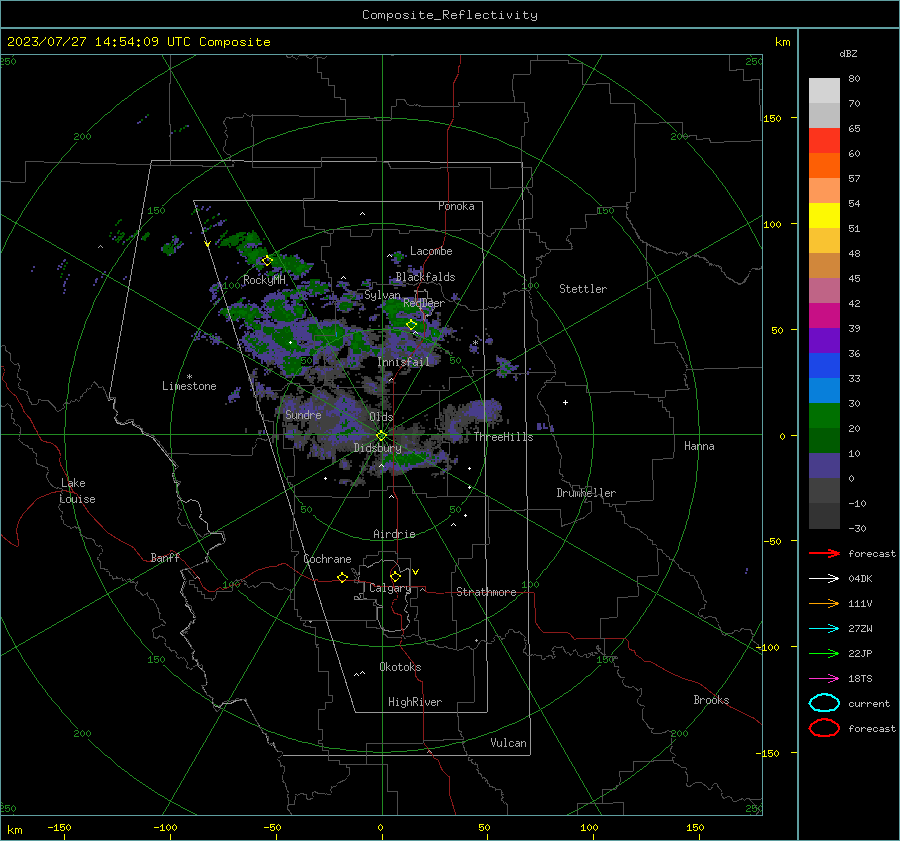Click the dBZ legend heading

[x=848, y=54]
